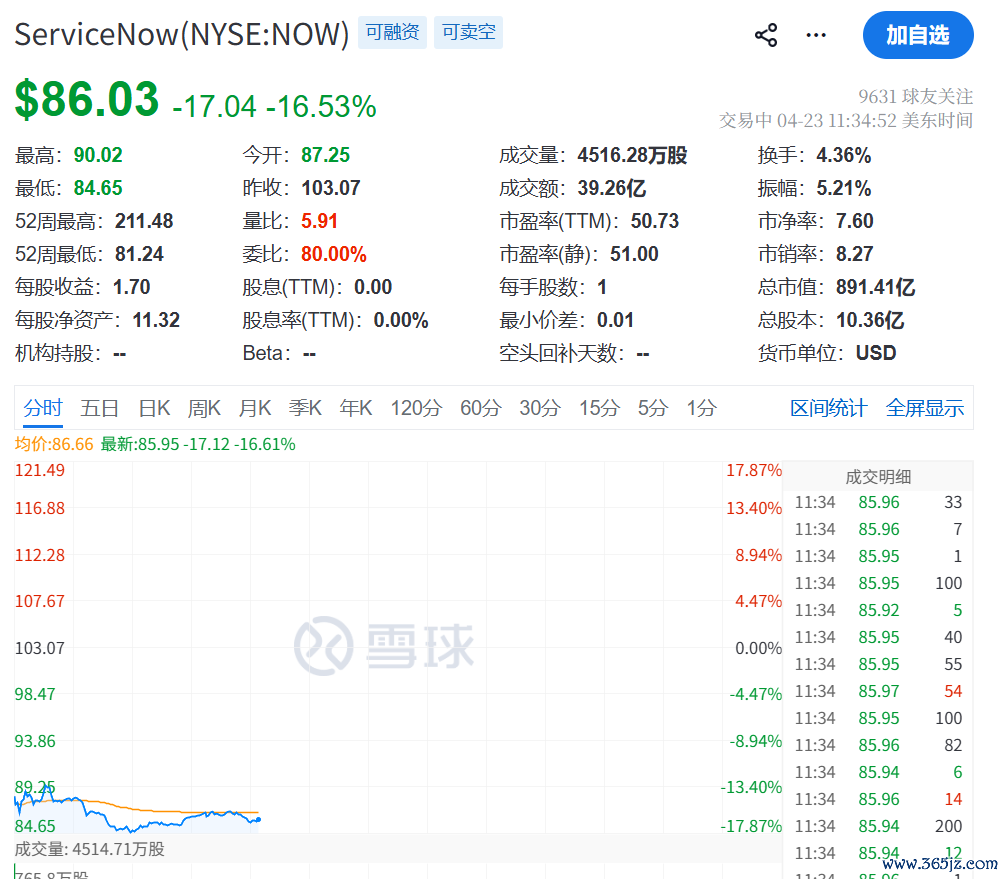
Task: Switch to the 年K chart tab
Action: (356, 408)
